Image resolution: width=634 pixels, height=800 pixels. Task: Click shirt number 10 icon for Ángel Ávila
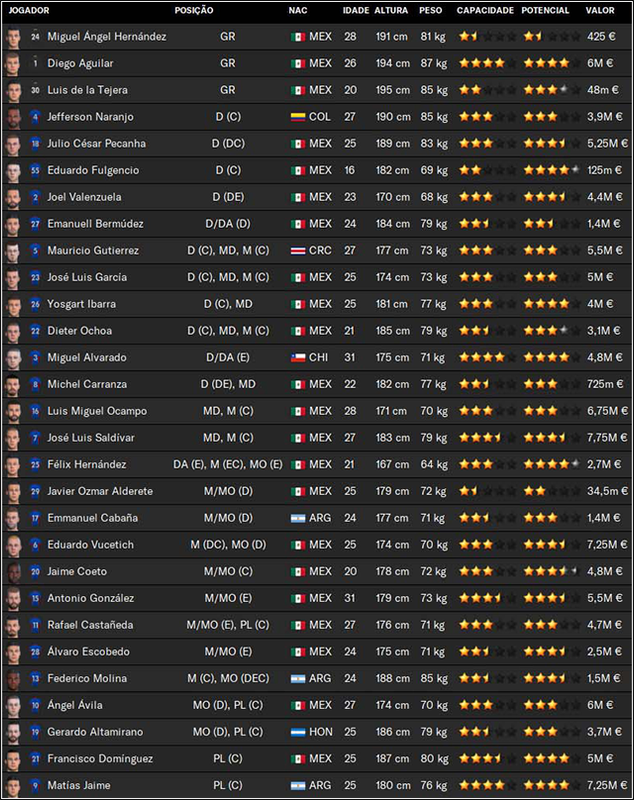[x=35, y=705]
